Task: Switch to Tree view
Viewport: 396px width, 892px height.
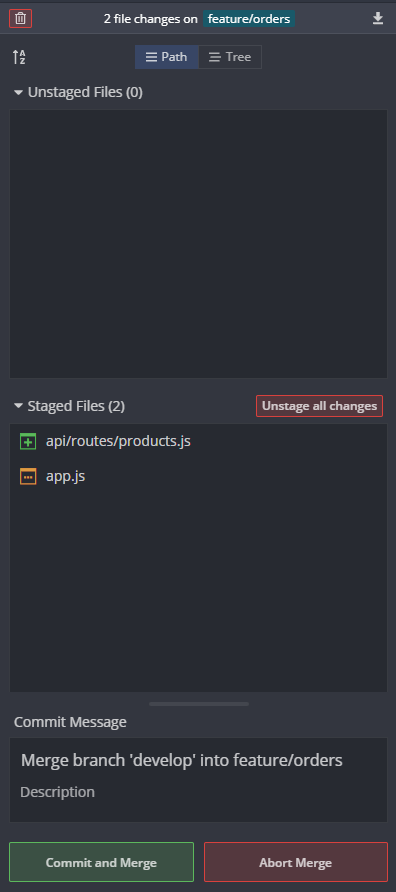Action: click(x=230, y=57)
